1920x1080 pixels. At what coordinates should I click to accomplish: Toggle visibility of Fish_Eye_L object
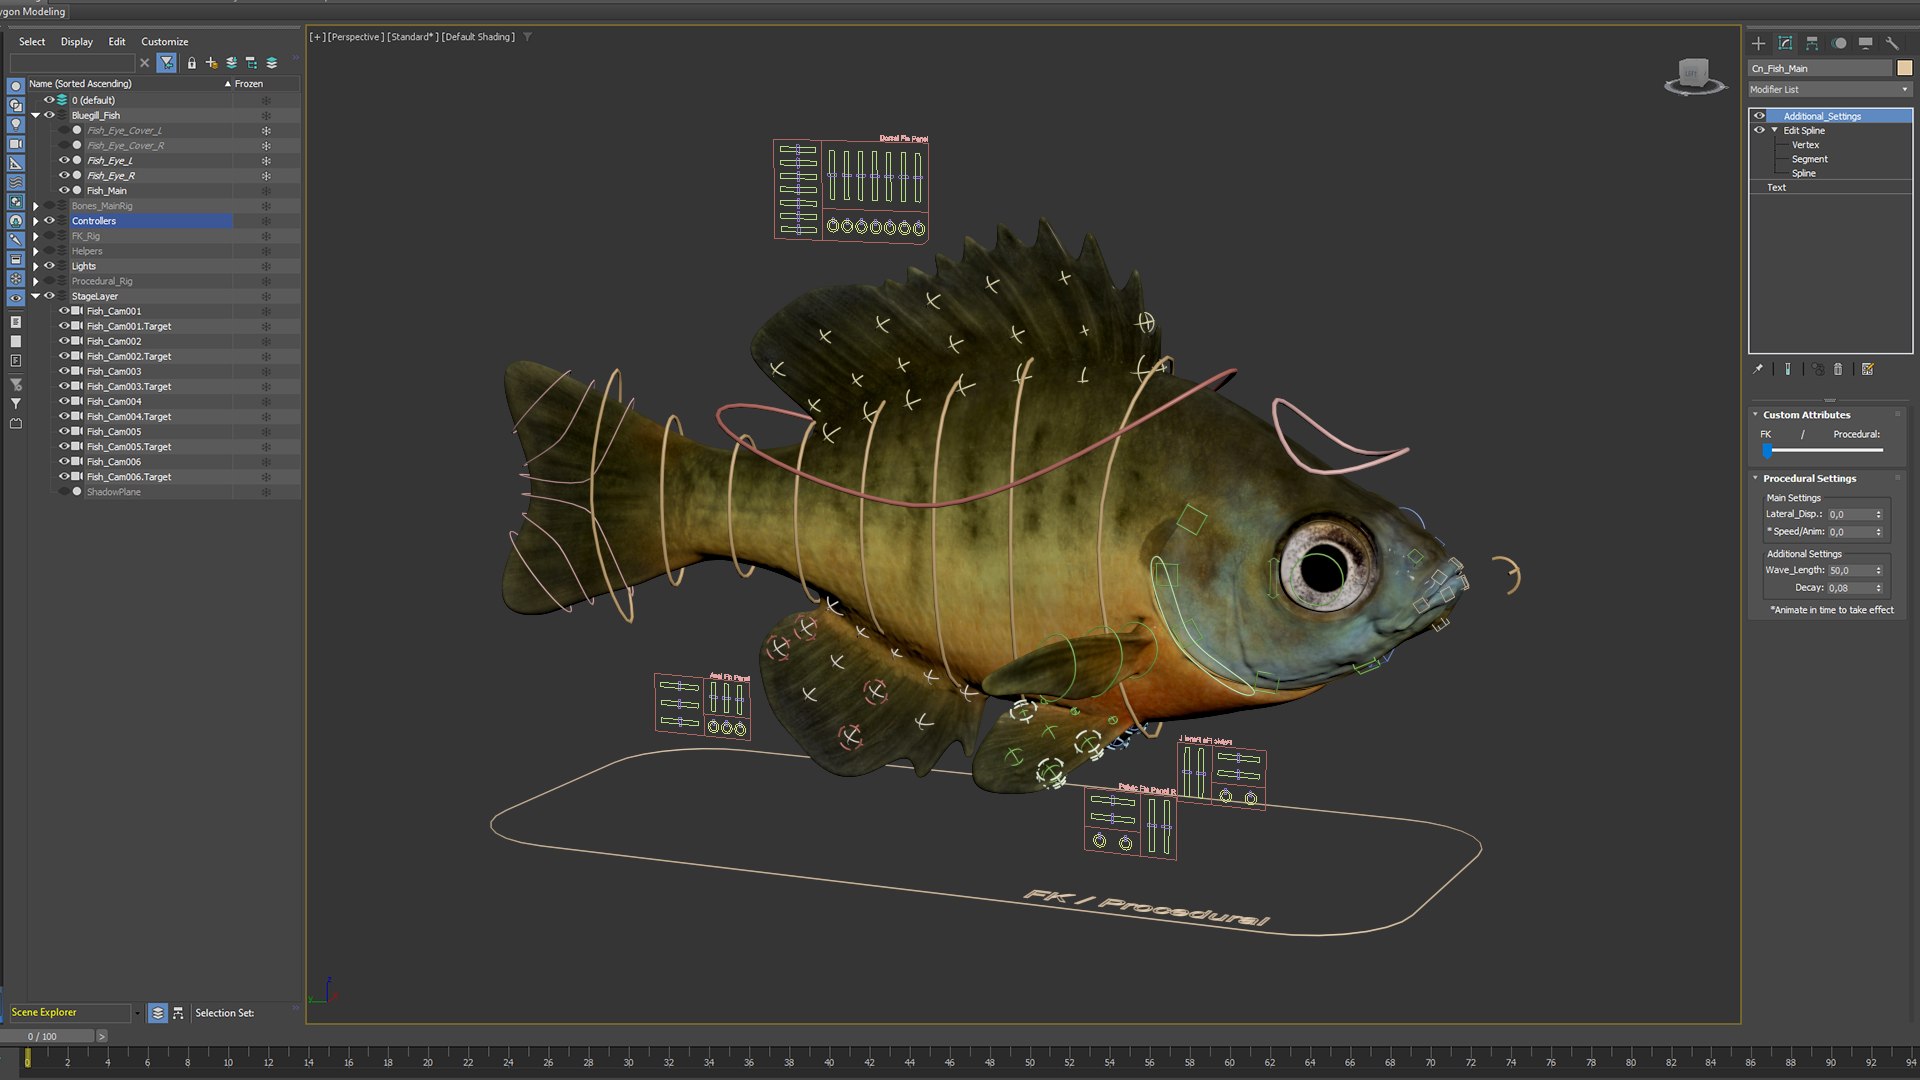point(64,160)
